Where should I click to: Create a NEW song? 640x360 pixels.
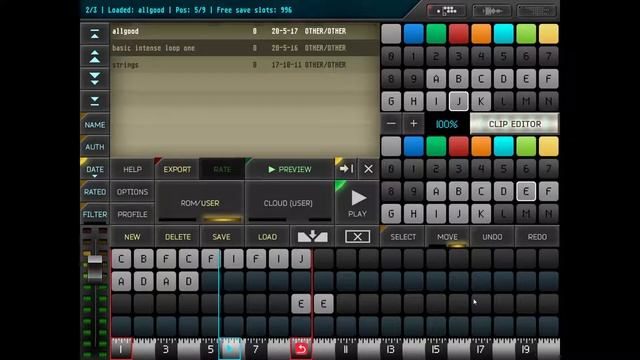pyautogui.click(x=132, y=237)
